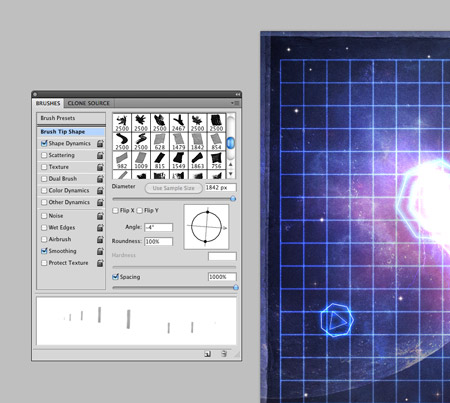Click the Spacing percentage field
The width and height of the screenshot is (450, 403).
coord(222,277)
